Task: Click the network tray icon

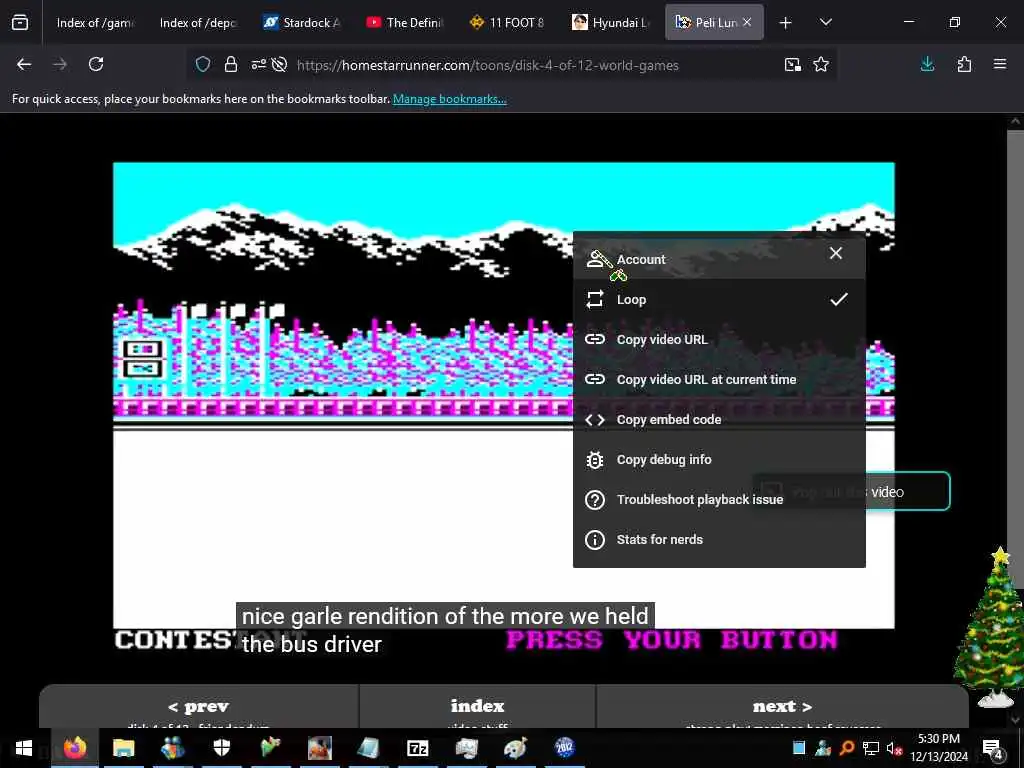Action: coord(871,748)
